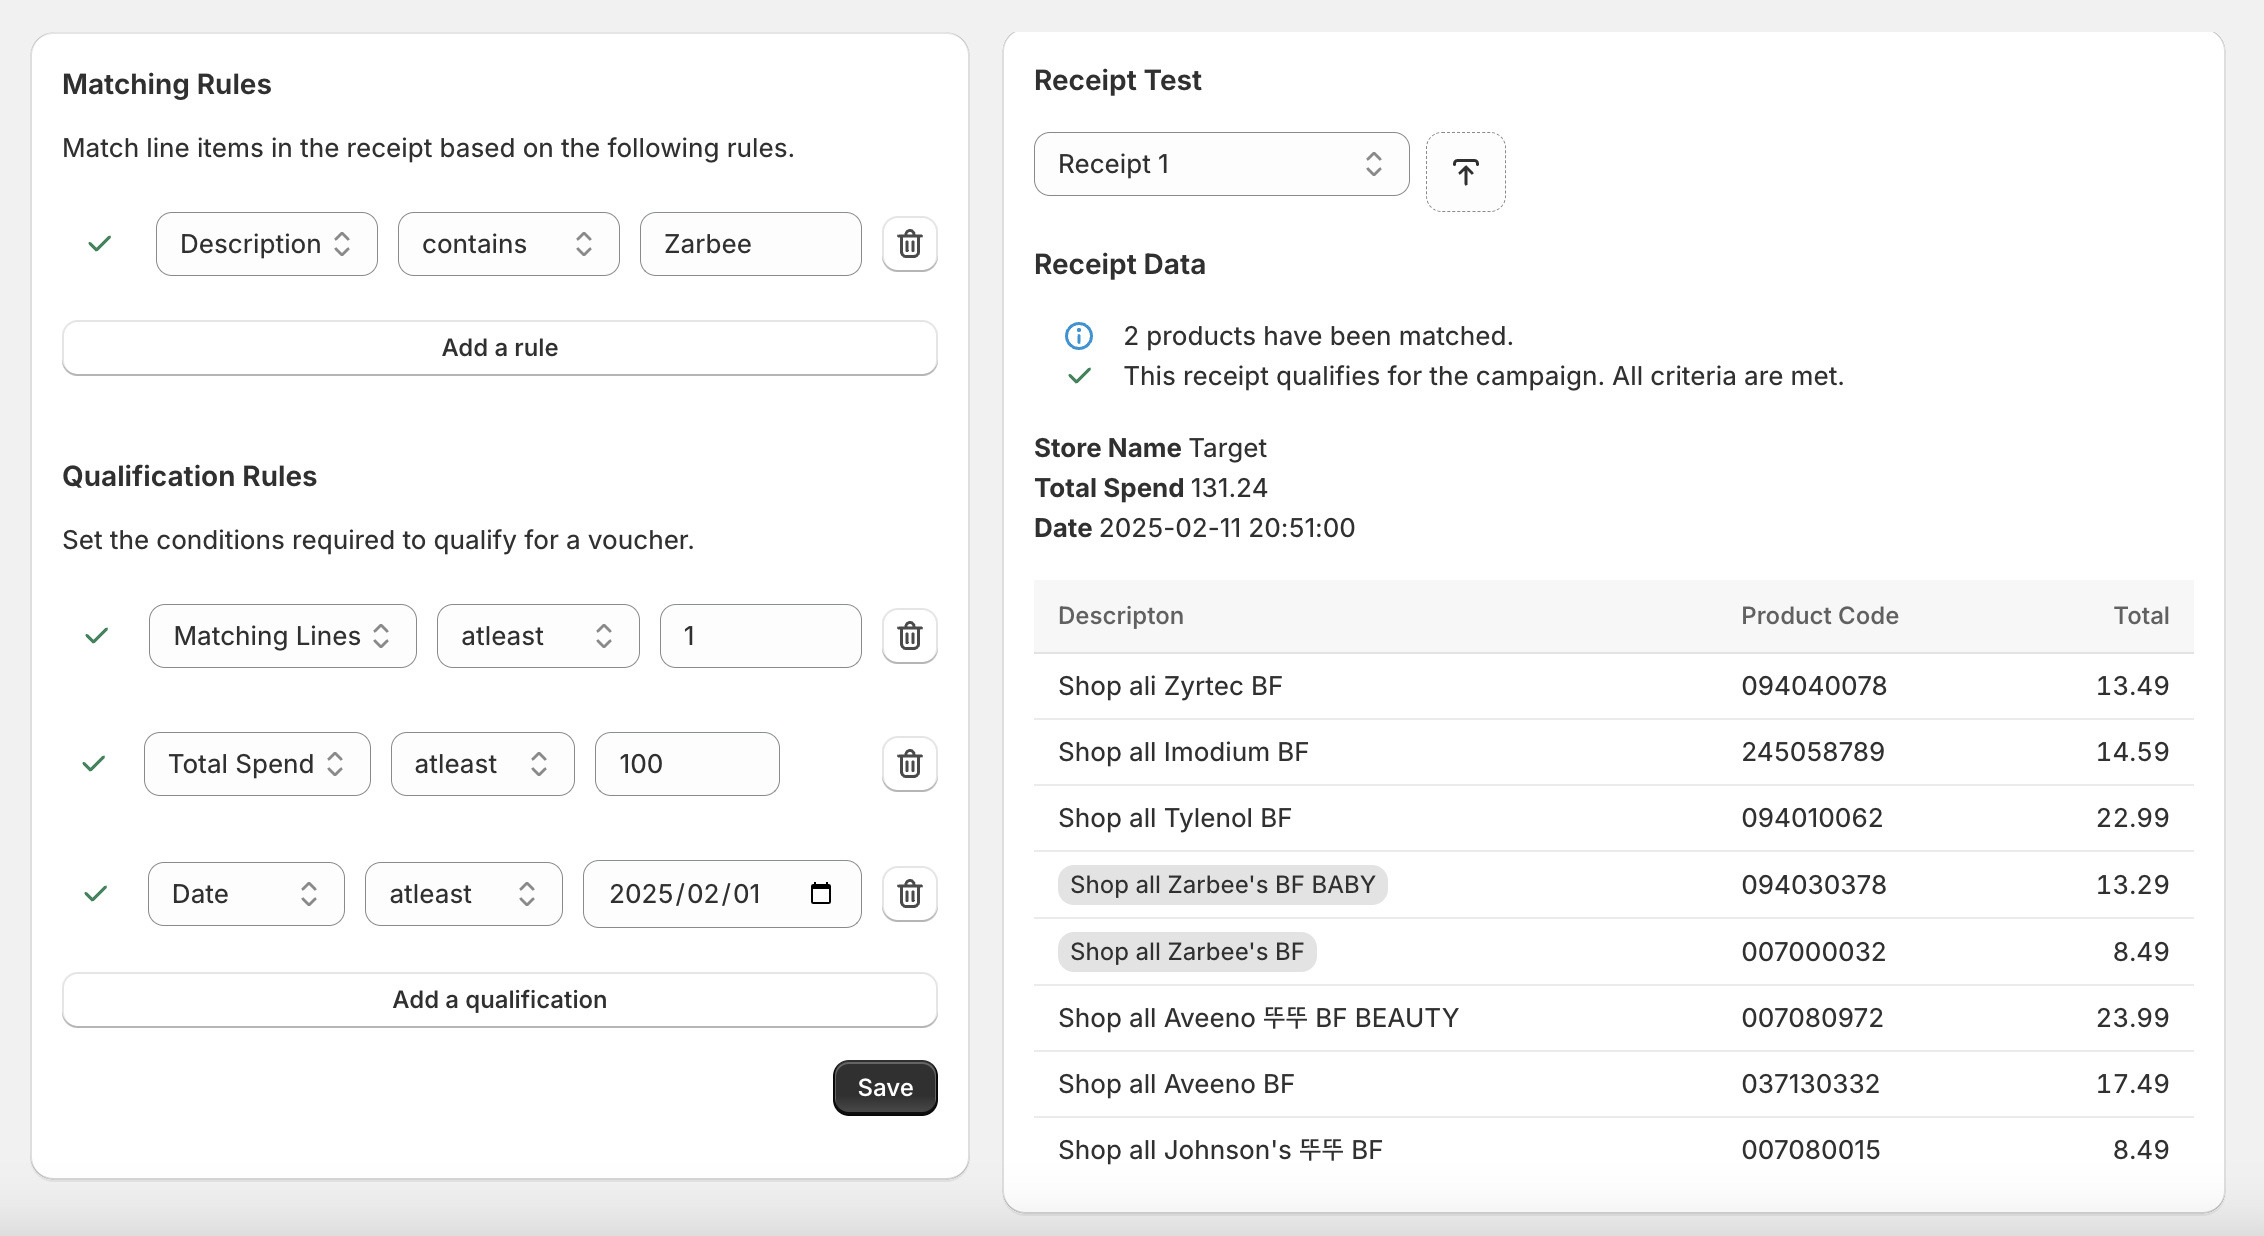Open the Description field dropdown
This screenshot has height=1236, width=2264.
[x=267, y=244]
